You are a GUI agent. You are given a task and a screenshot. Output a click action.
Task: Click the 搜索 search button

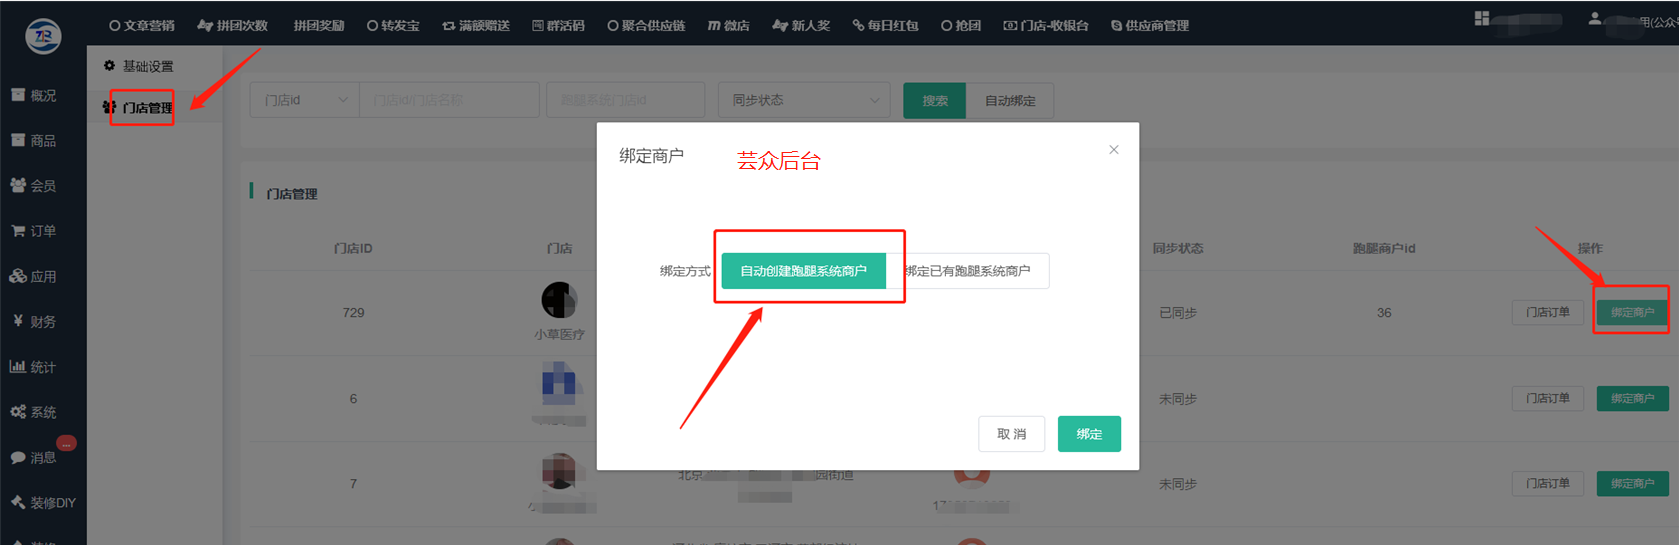point(935,100)
